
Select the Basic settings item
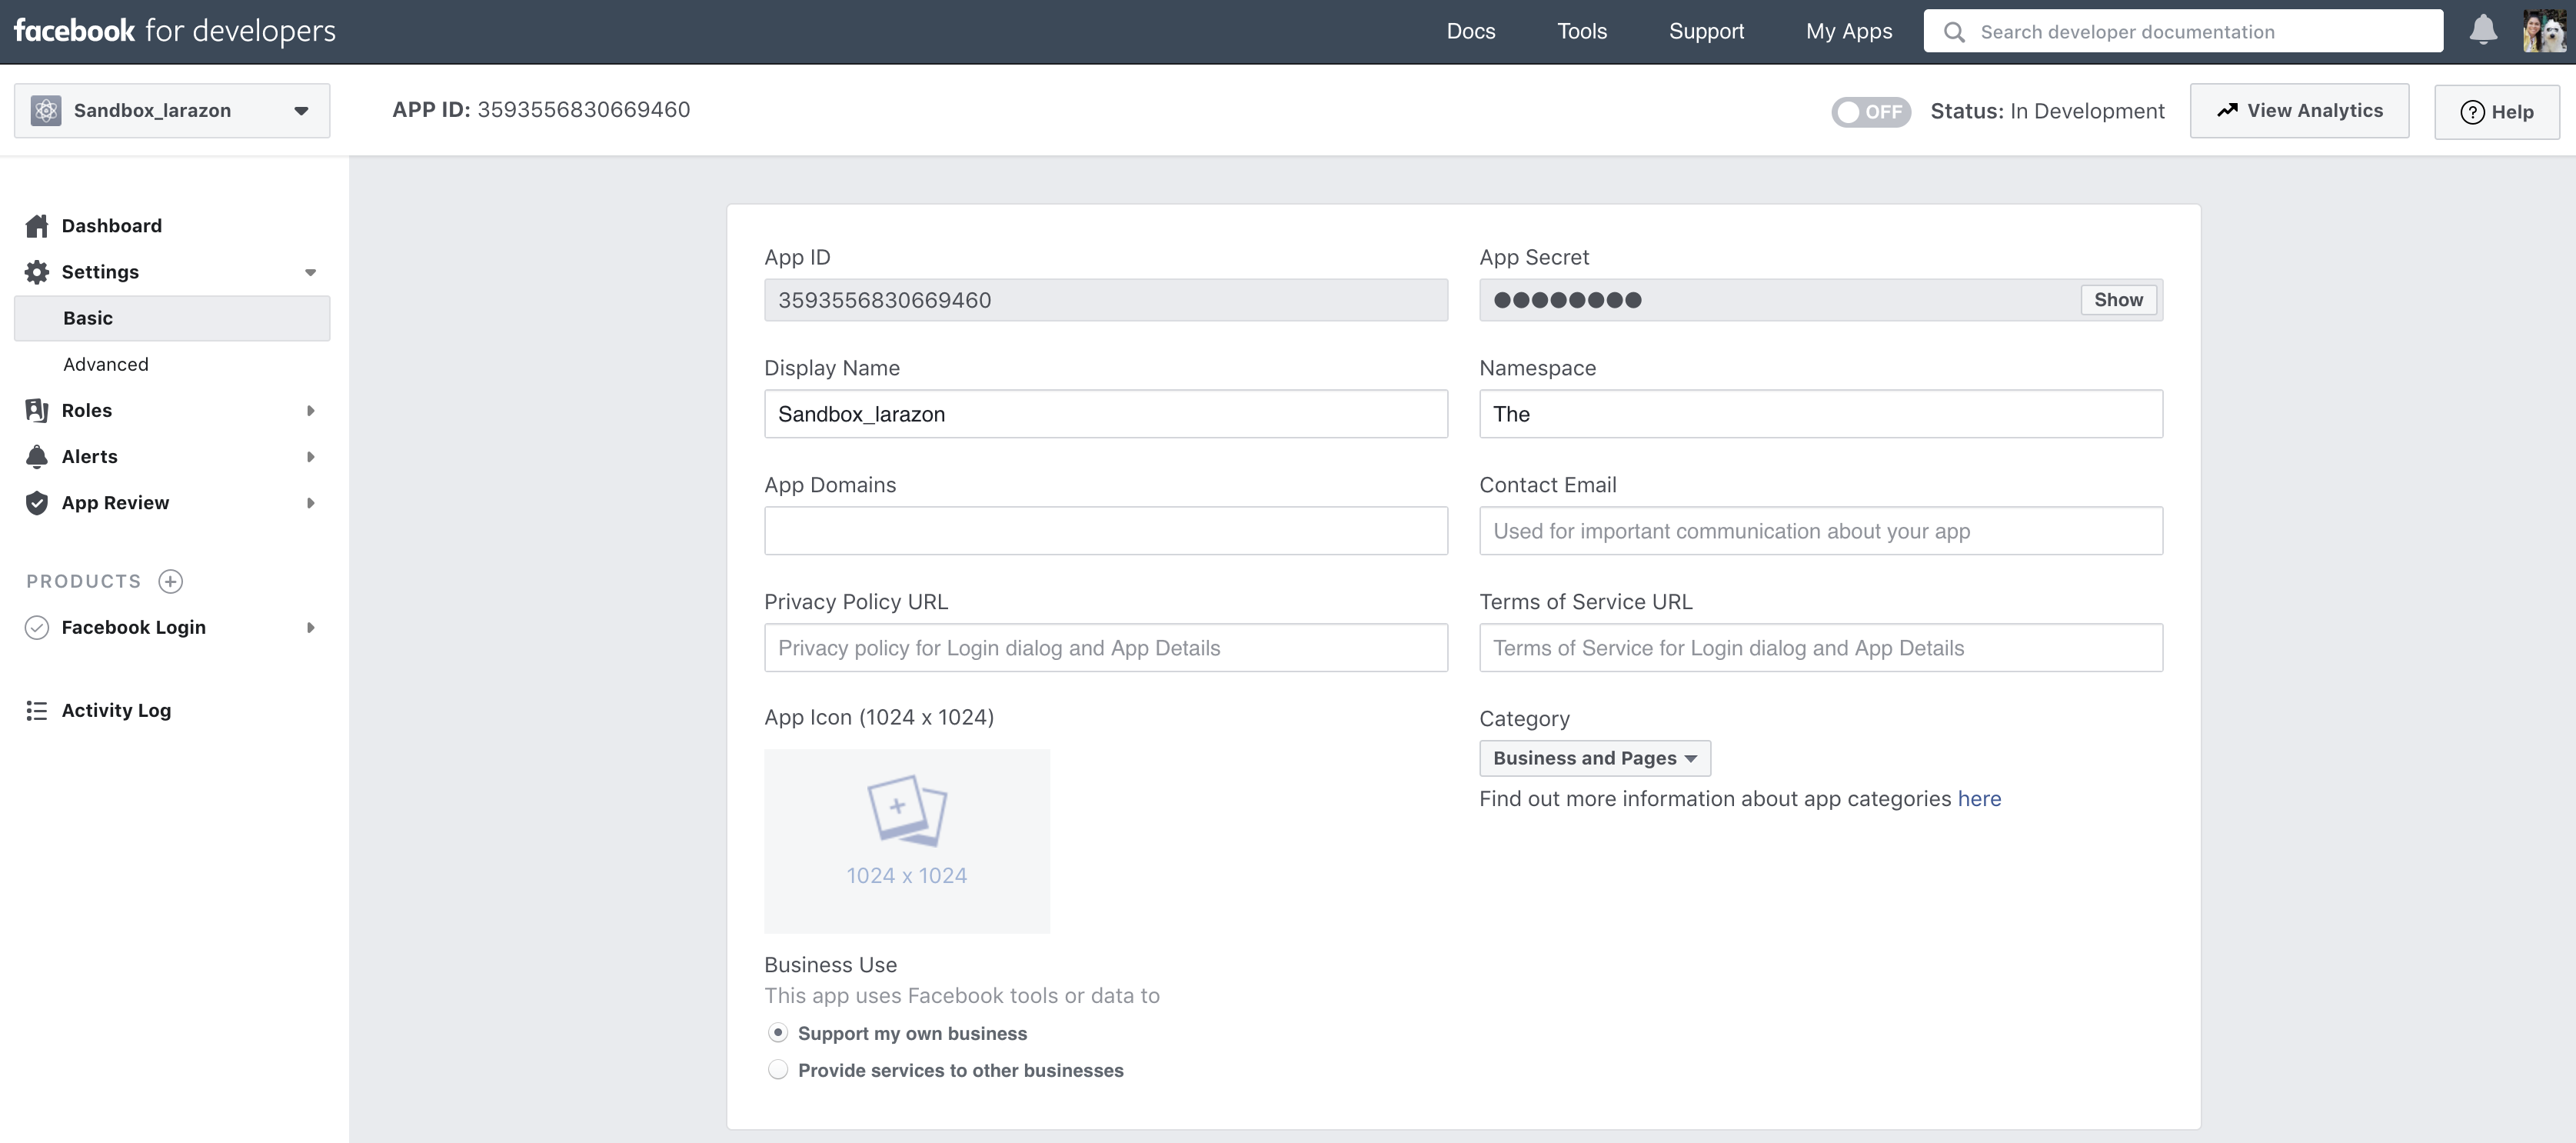[x=172, y=318]
